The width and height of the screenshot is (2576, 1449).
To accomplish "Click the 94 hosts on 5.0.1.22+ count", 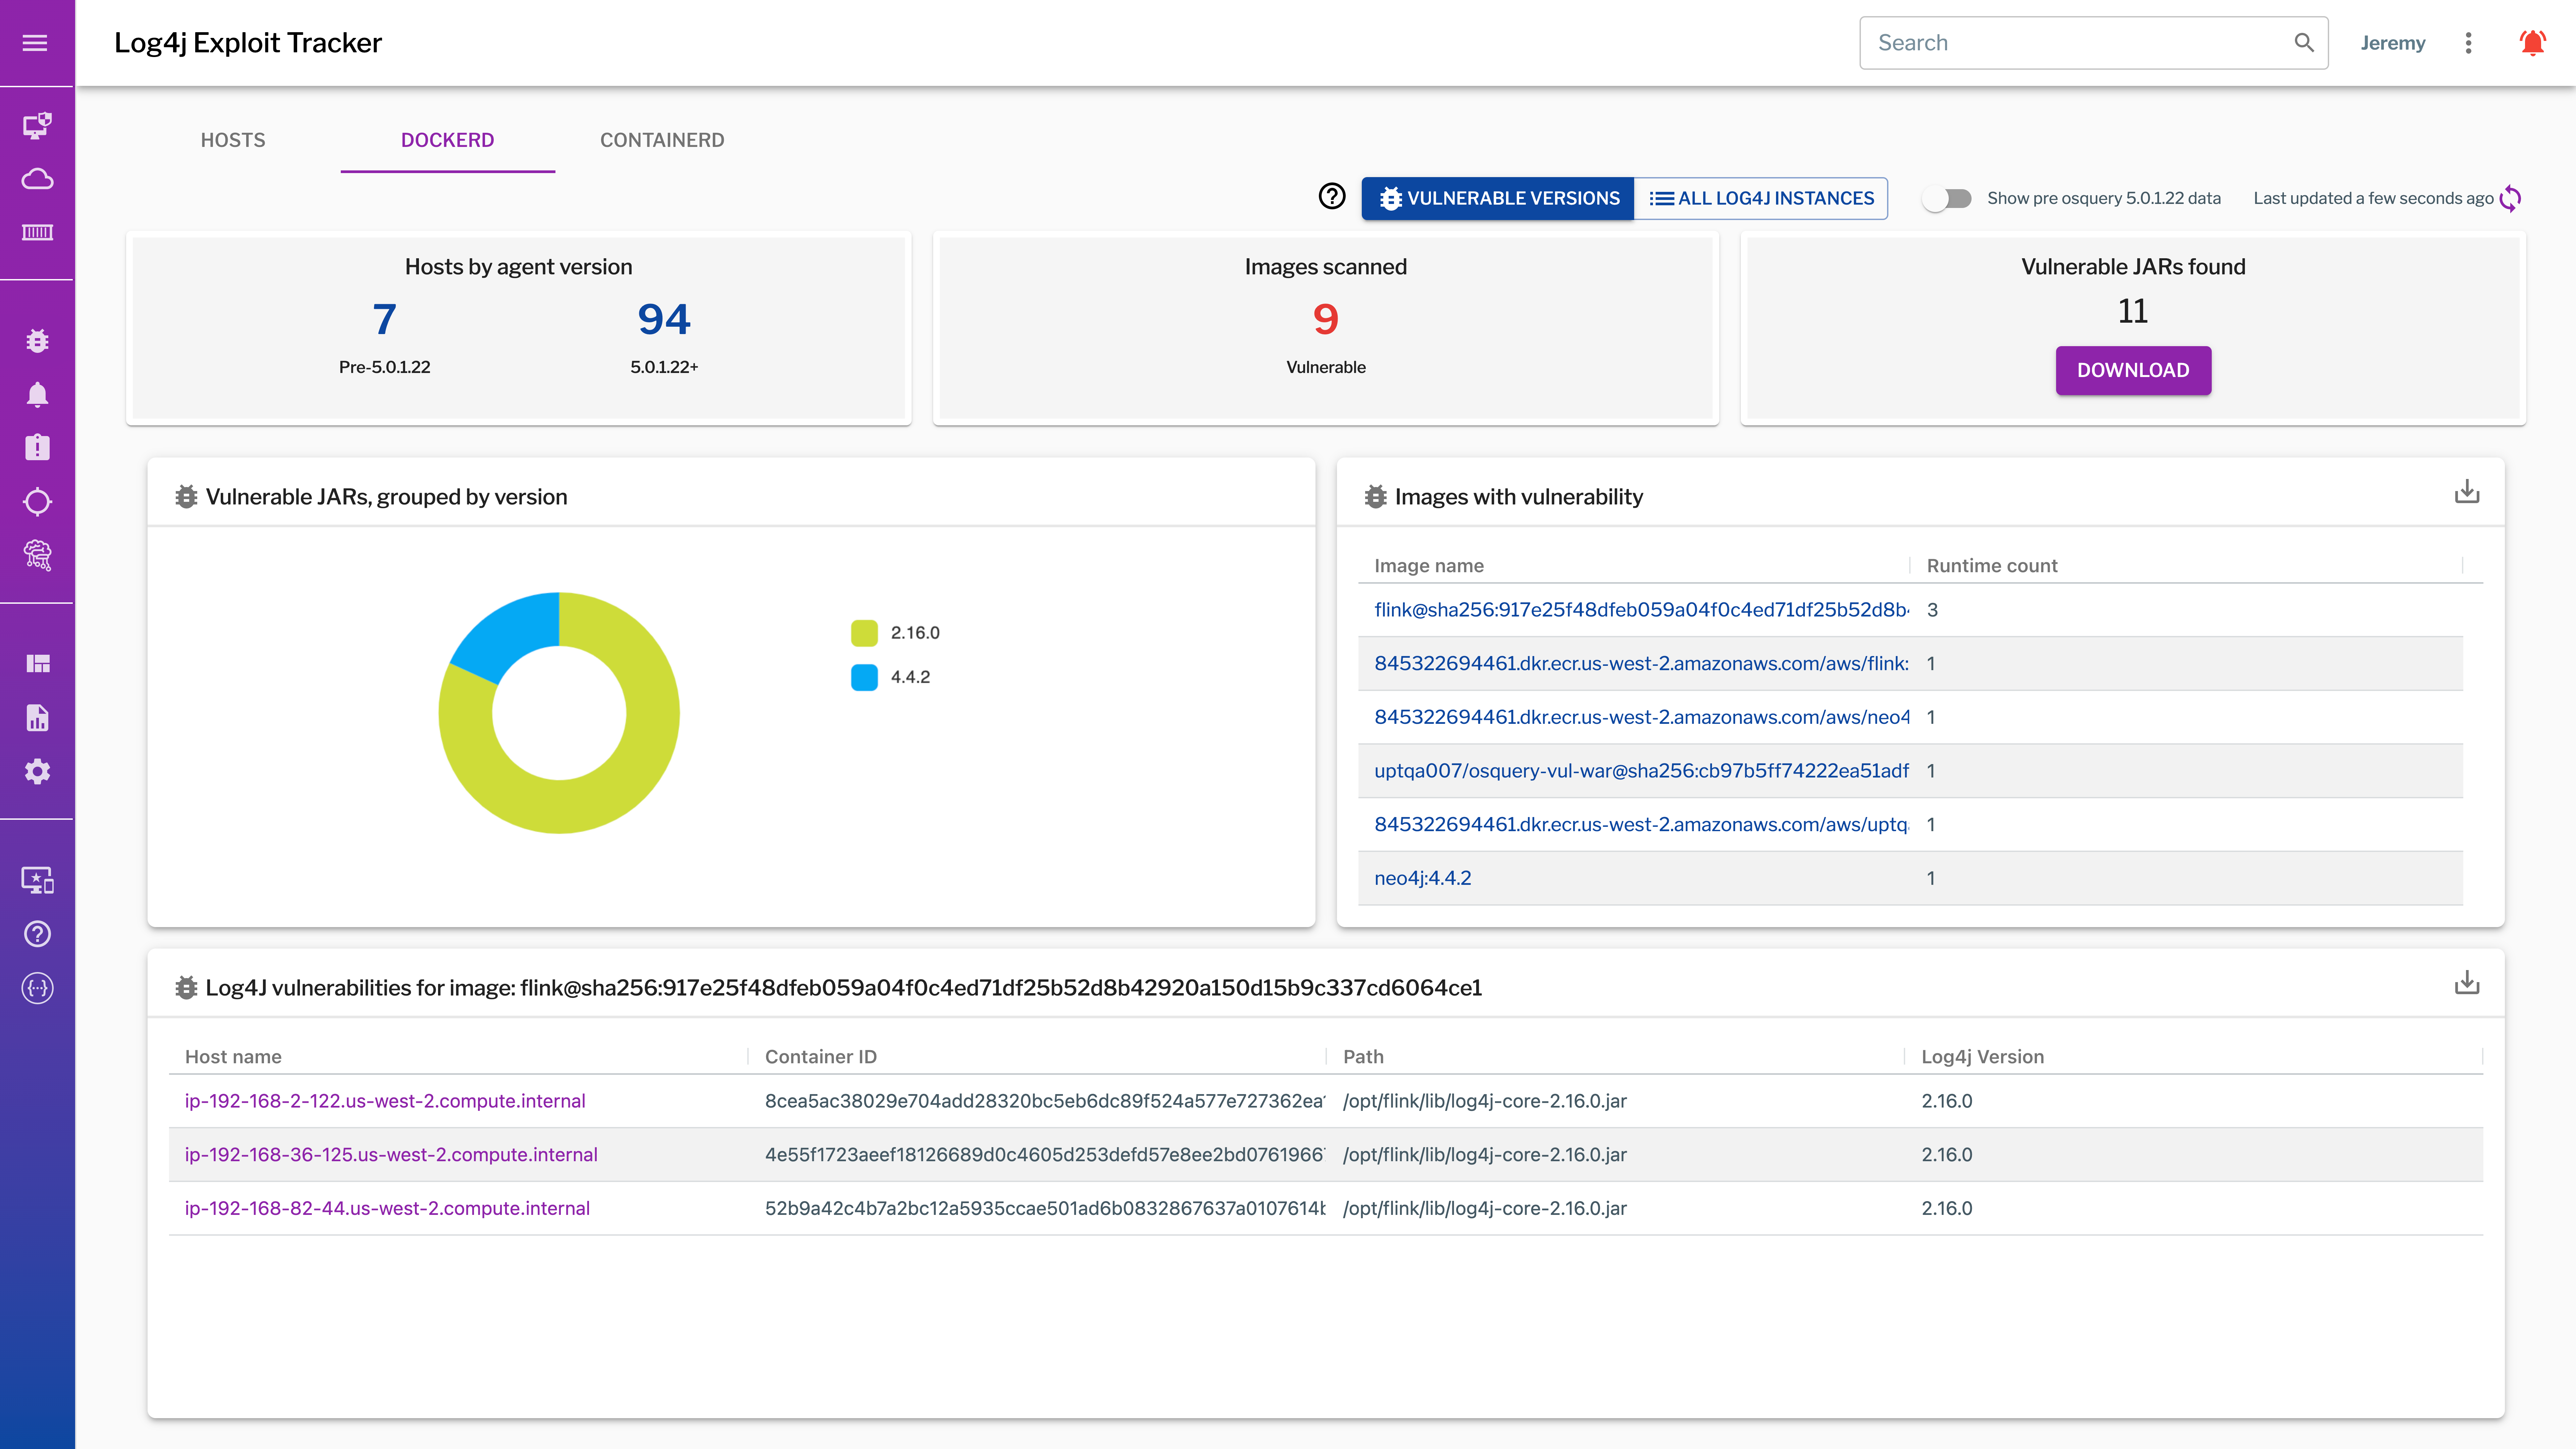I will click(664, 320).
